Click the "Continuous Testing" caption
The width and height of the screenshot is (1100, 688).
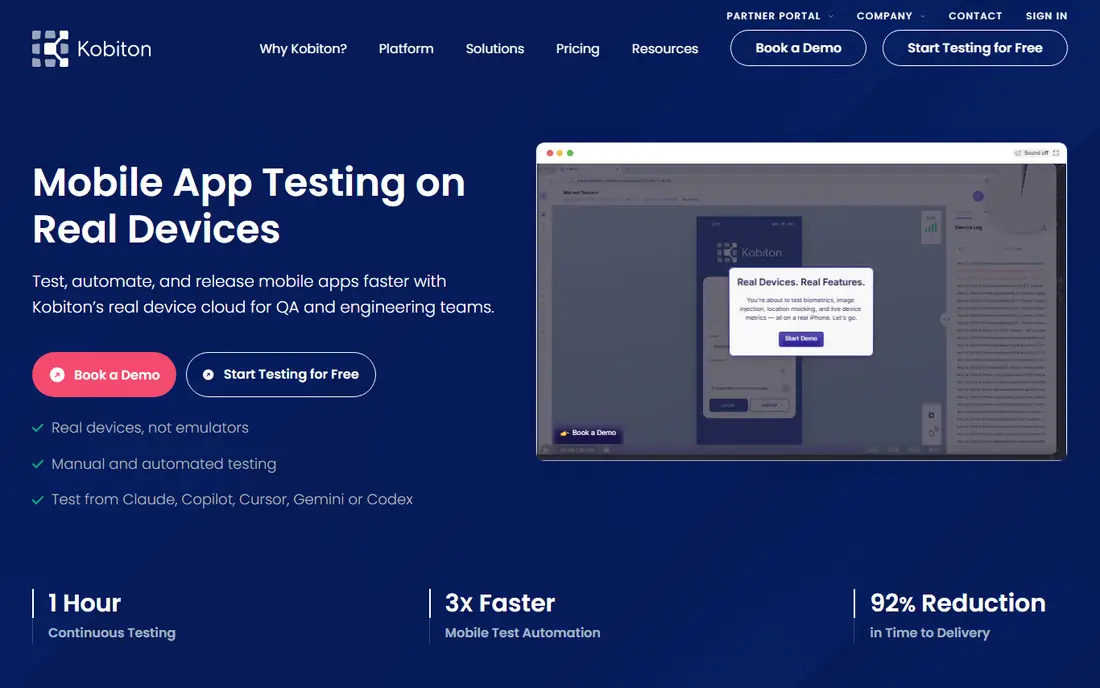[112, 633]
